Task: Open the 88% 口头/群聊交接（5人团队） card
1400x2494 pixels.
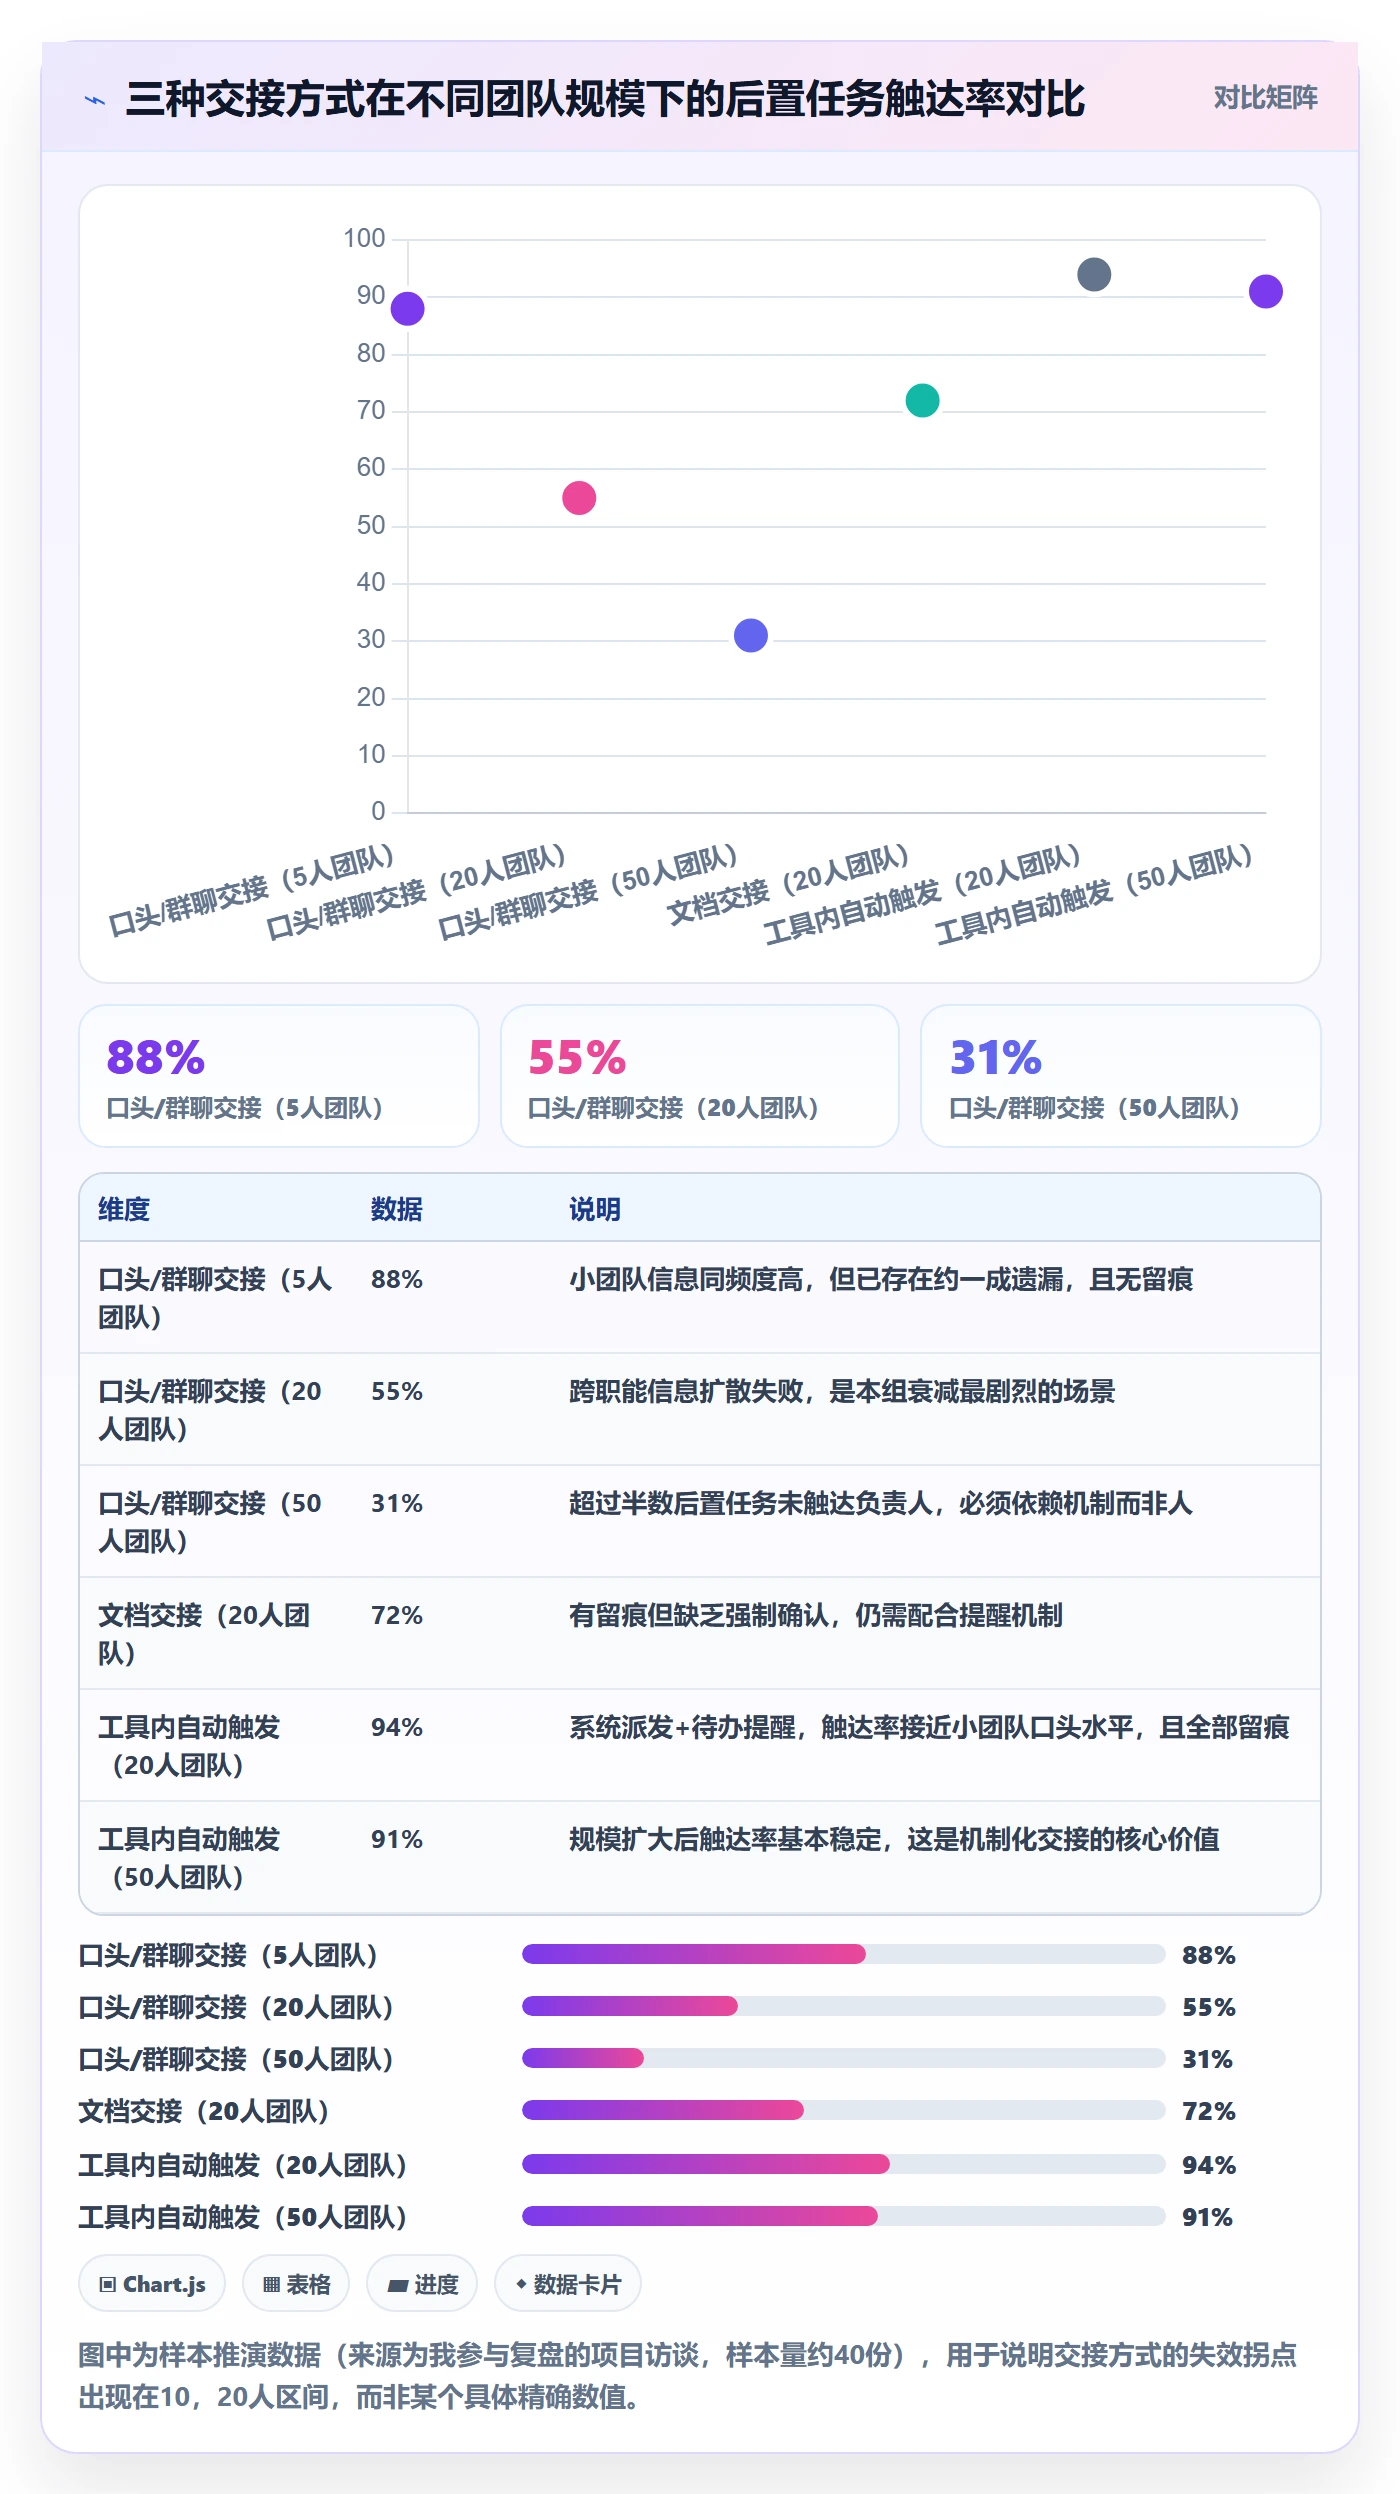Action: pos(279,1076)
